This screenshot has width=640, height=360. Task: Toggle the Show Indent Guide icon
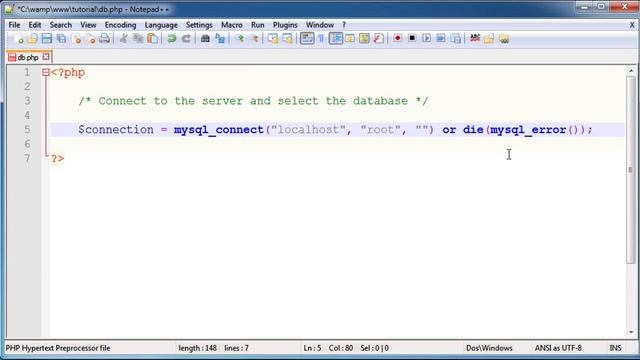click(336, 39)
